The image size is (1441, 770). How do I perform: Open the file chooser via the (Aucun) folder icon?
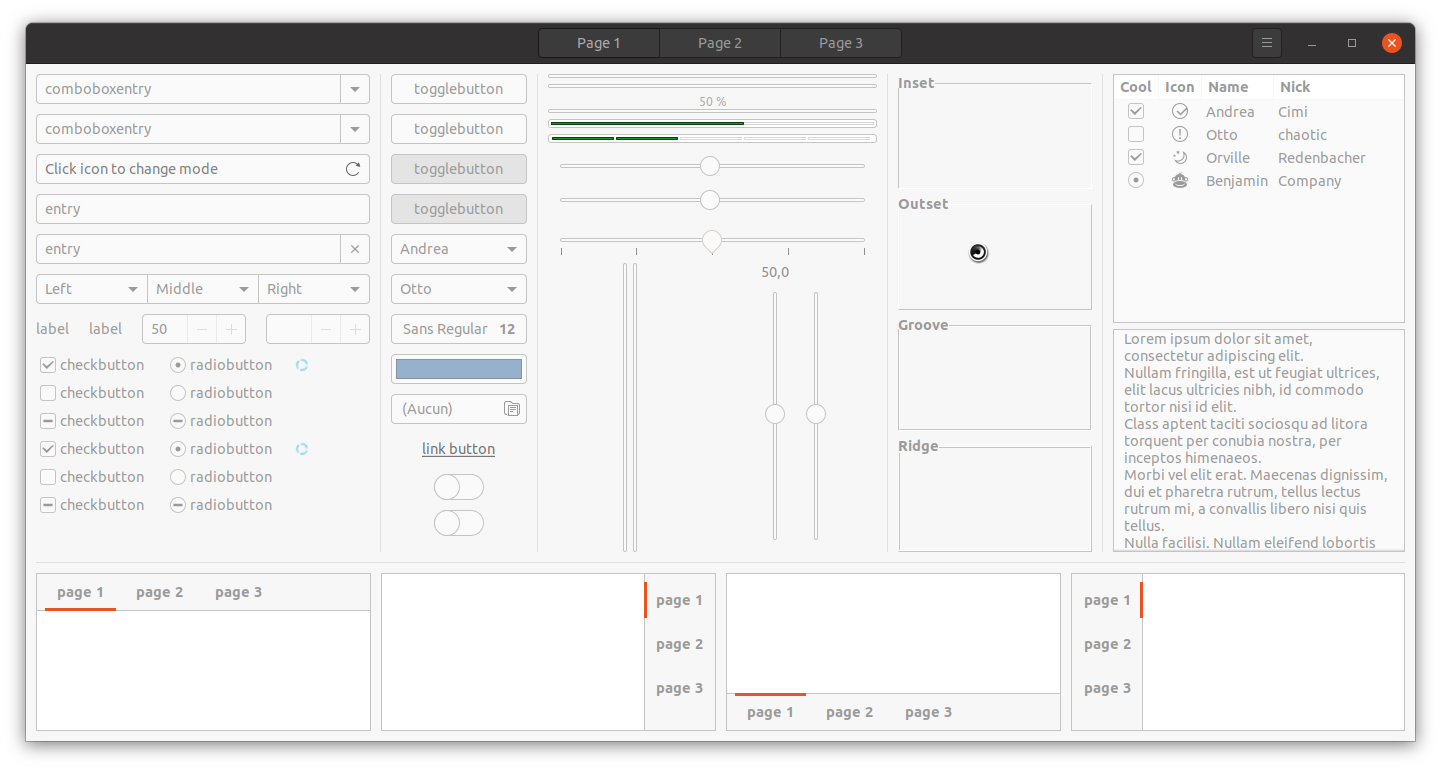[x=511, y=409]
